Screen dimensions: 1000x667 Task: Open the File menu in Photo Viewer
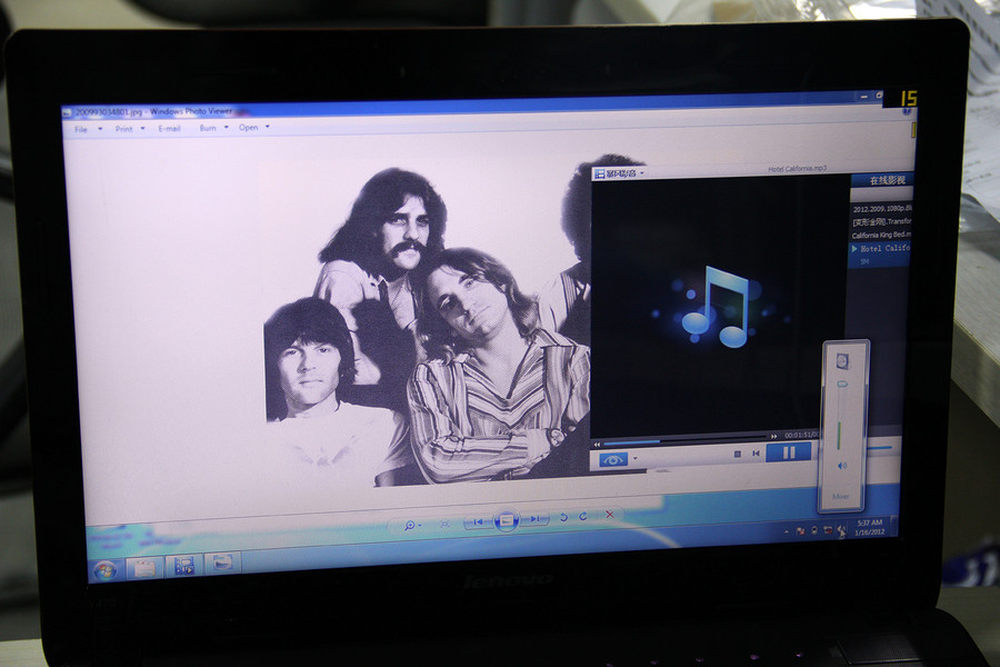(81, 129)
